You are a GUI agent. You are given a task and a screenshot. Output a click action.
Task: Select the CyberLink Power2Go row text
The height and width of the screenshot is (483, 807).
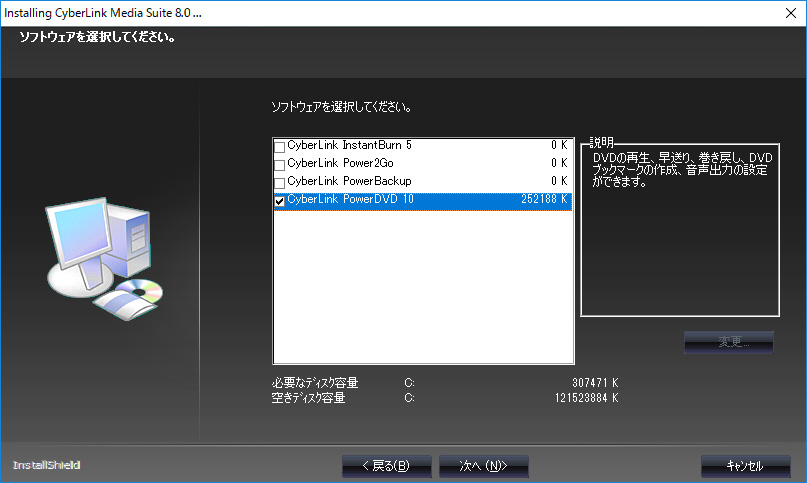(x=340, y=163)
